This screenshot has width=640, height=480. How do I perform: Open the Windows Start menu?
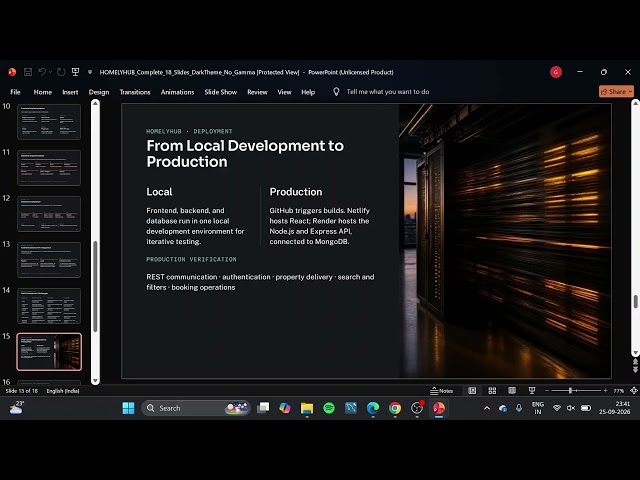128,408
